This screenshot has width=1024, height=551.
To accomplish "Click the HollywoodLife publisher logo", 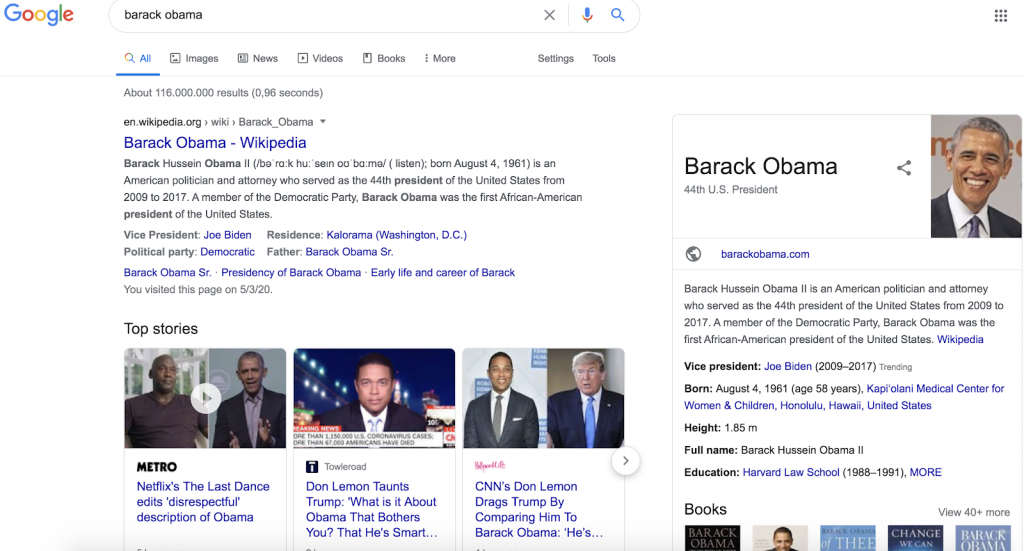I will 490,465.
